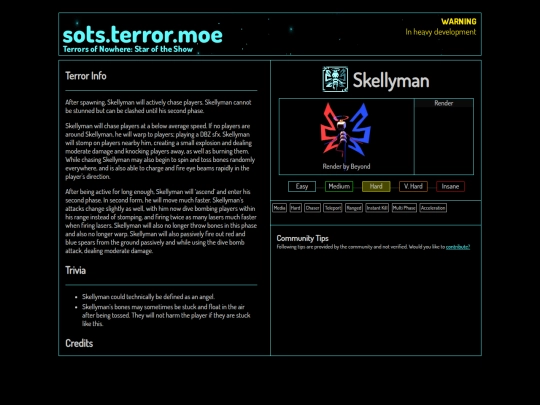Click the paragraph starting 'Skellyman will chase players'
This screenshot has width=540, height=405.
pyautogui.click(x=160, y=151)
